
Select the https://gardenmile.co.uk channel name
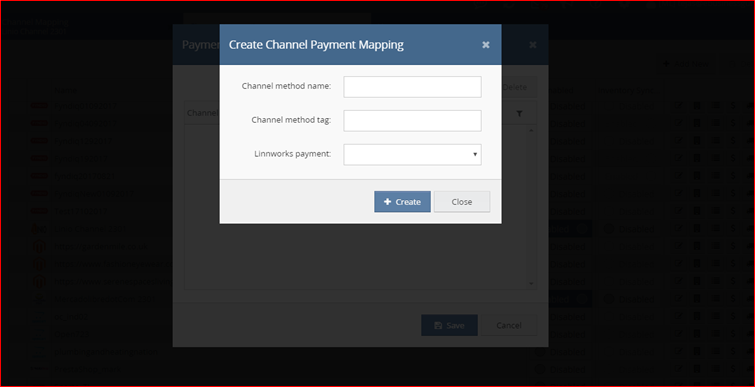tap(101, 246)
